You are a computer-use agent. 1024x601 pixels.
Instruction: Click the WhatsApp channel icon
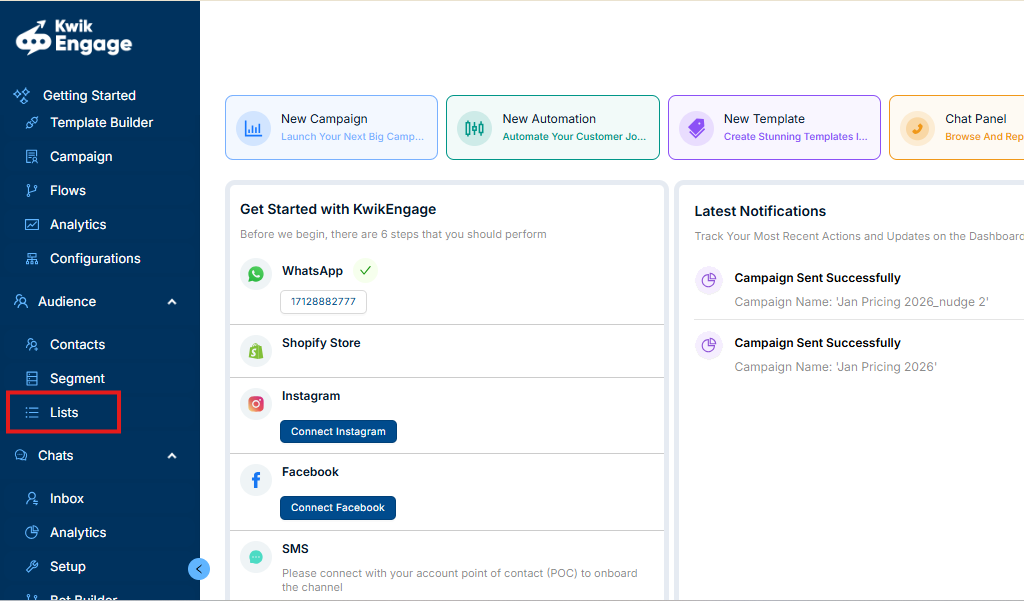[x=256, y=274]
